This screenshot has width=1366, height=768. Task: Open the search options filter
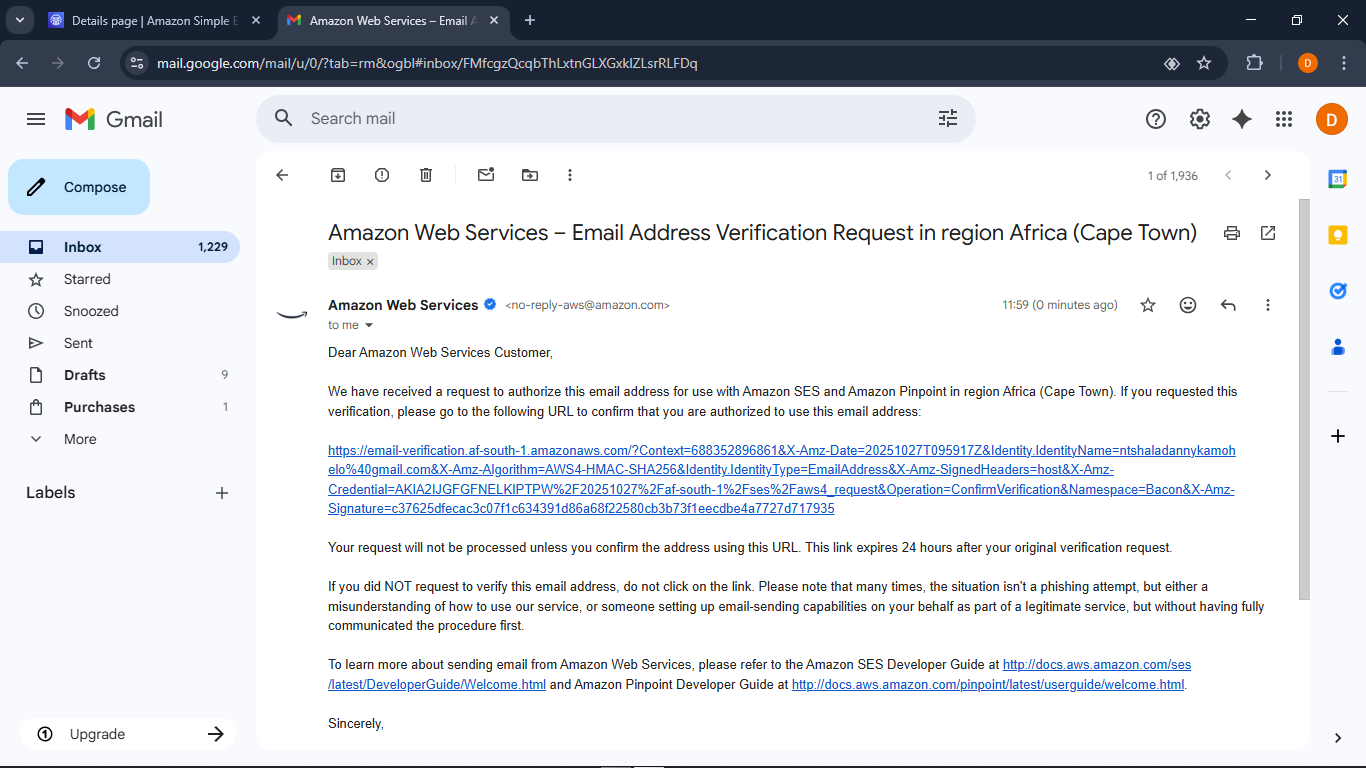coord(948,119)
